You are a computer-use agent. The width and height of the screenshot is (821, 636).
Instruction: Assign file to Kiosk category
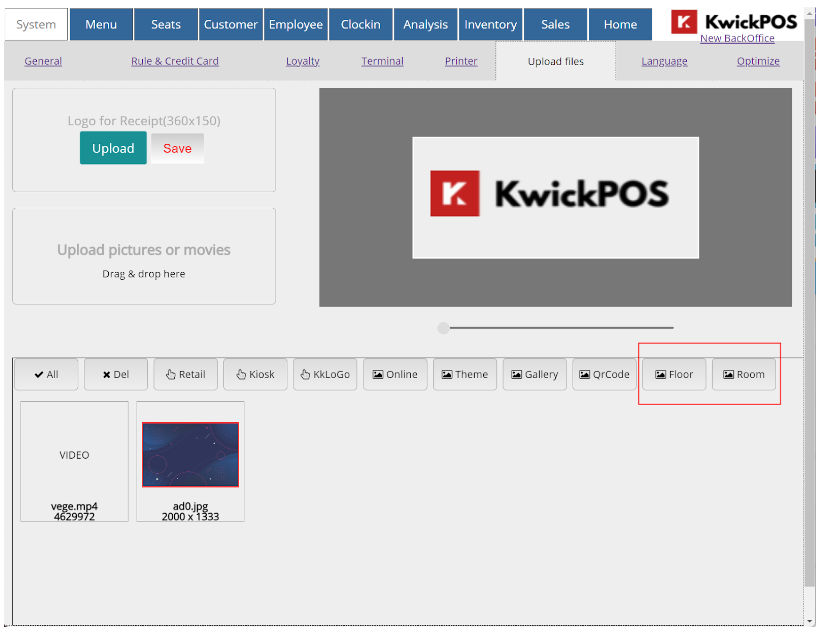coord(255,374)
